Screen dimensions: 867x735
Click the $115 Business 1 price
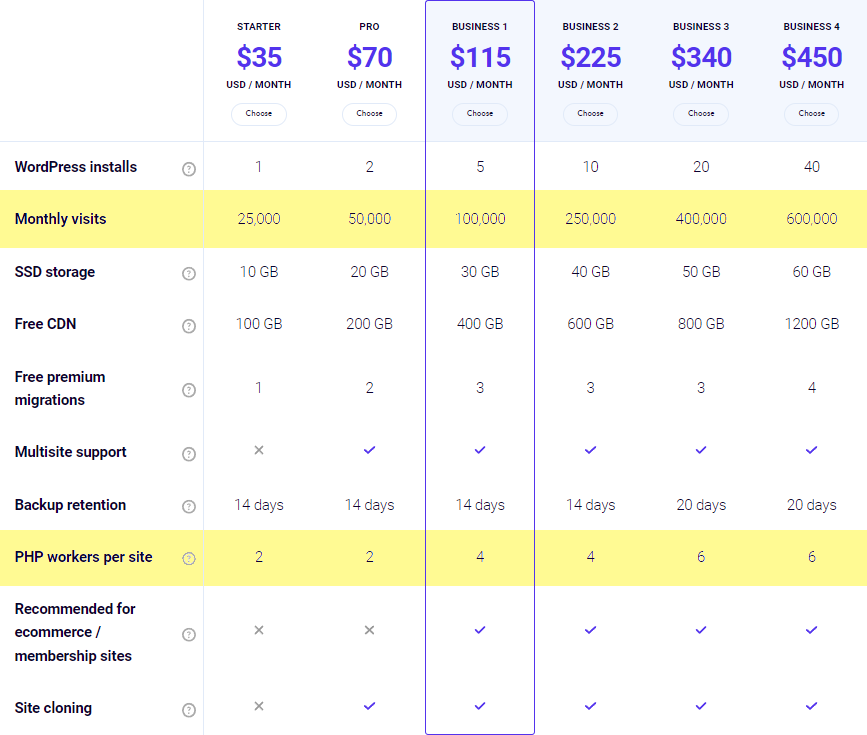point(480,57)
